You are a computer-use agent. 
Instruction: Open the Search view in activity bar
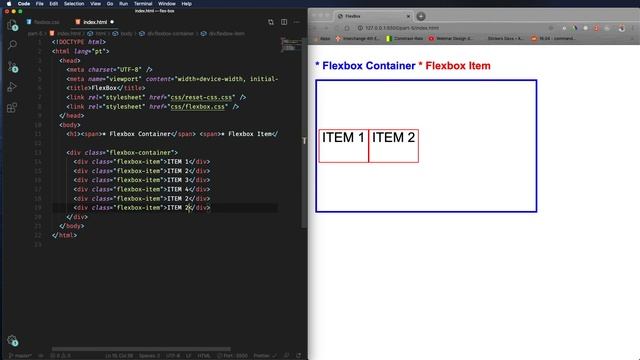pos(12,44)
